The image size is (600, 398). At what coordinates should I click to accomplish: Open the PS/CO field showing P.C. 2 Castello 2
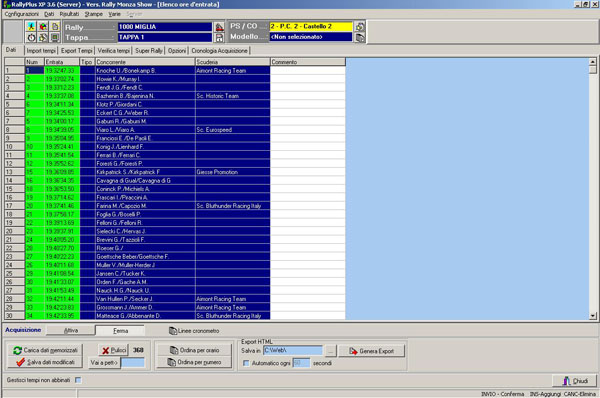[x=311, y=26]
